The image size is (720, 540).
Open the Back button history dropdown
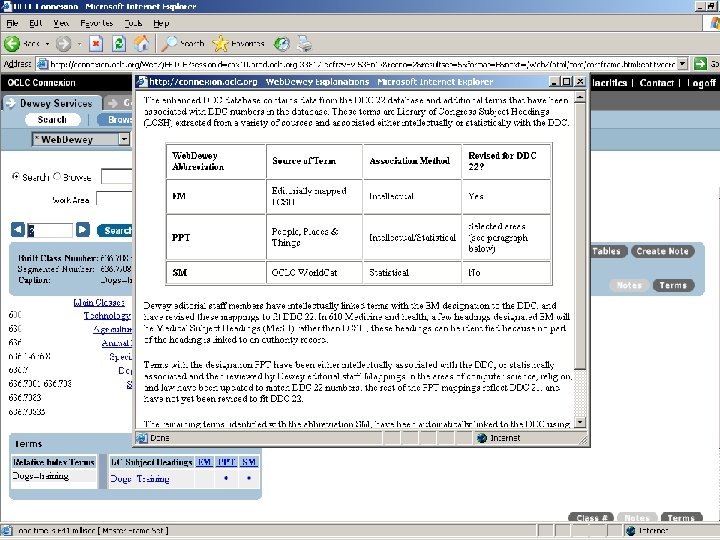tap(47, 44)
